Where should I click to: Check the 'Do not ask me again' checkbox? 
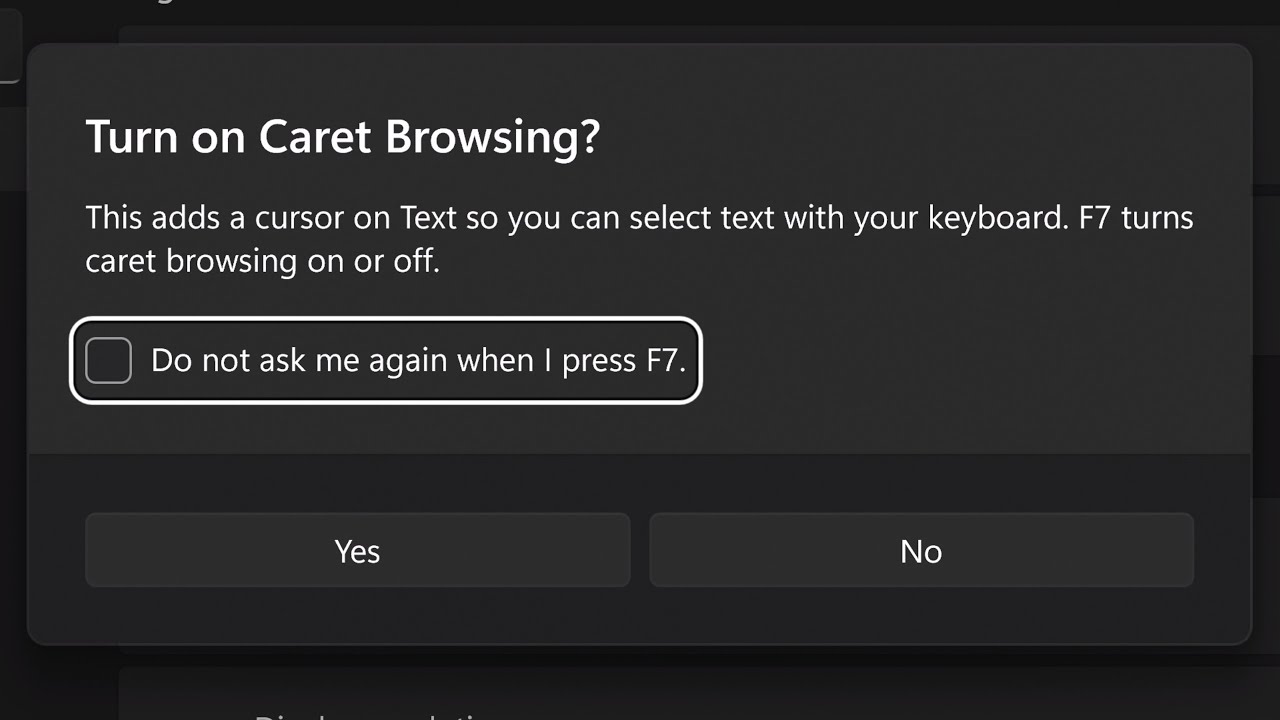click(108, 360)
